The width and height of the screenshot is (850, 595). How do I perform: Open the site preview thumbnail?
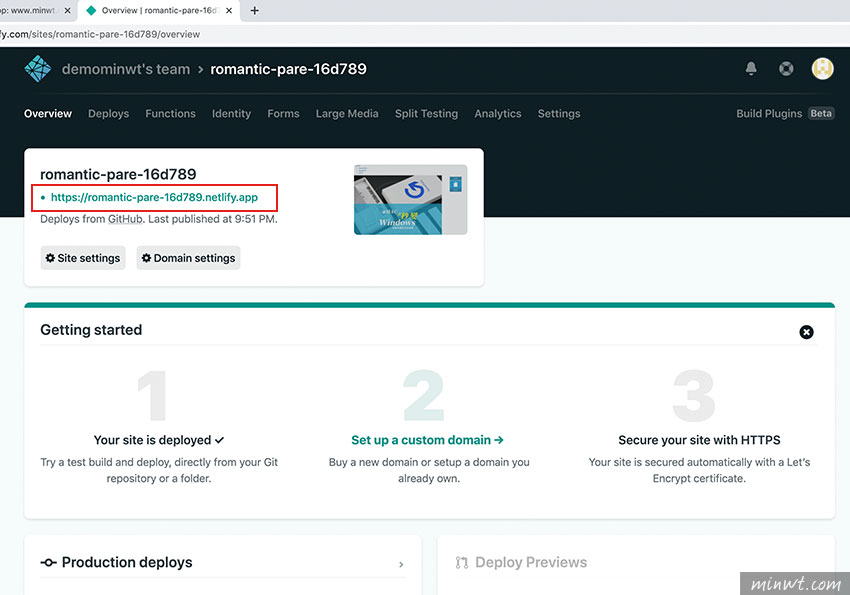(410, 199)
